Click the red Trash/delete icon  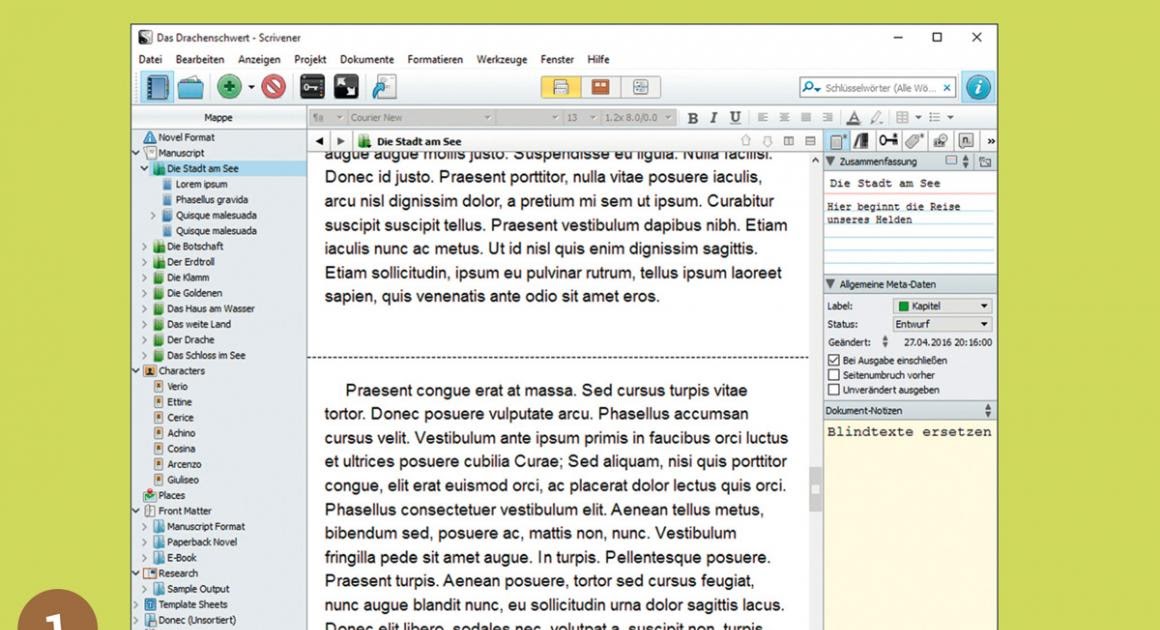click(x=274, y=87)
